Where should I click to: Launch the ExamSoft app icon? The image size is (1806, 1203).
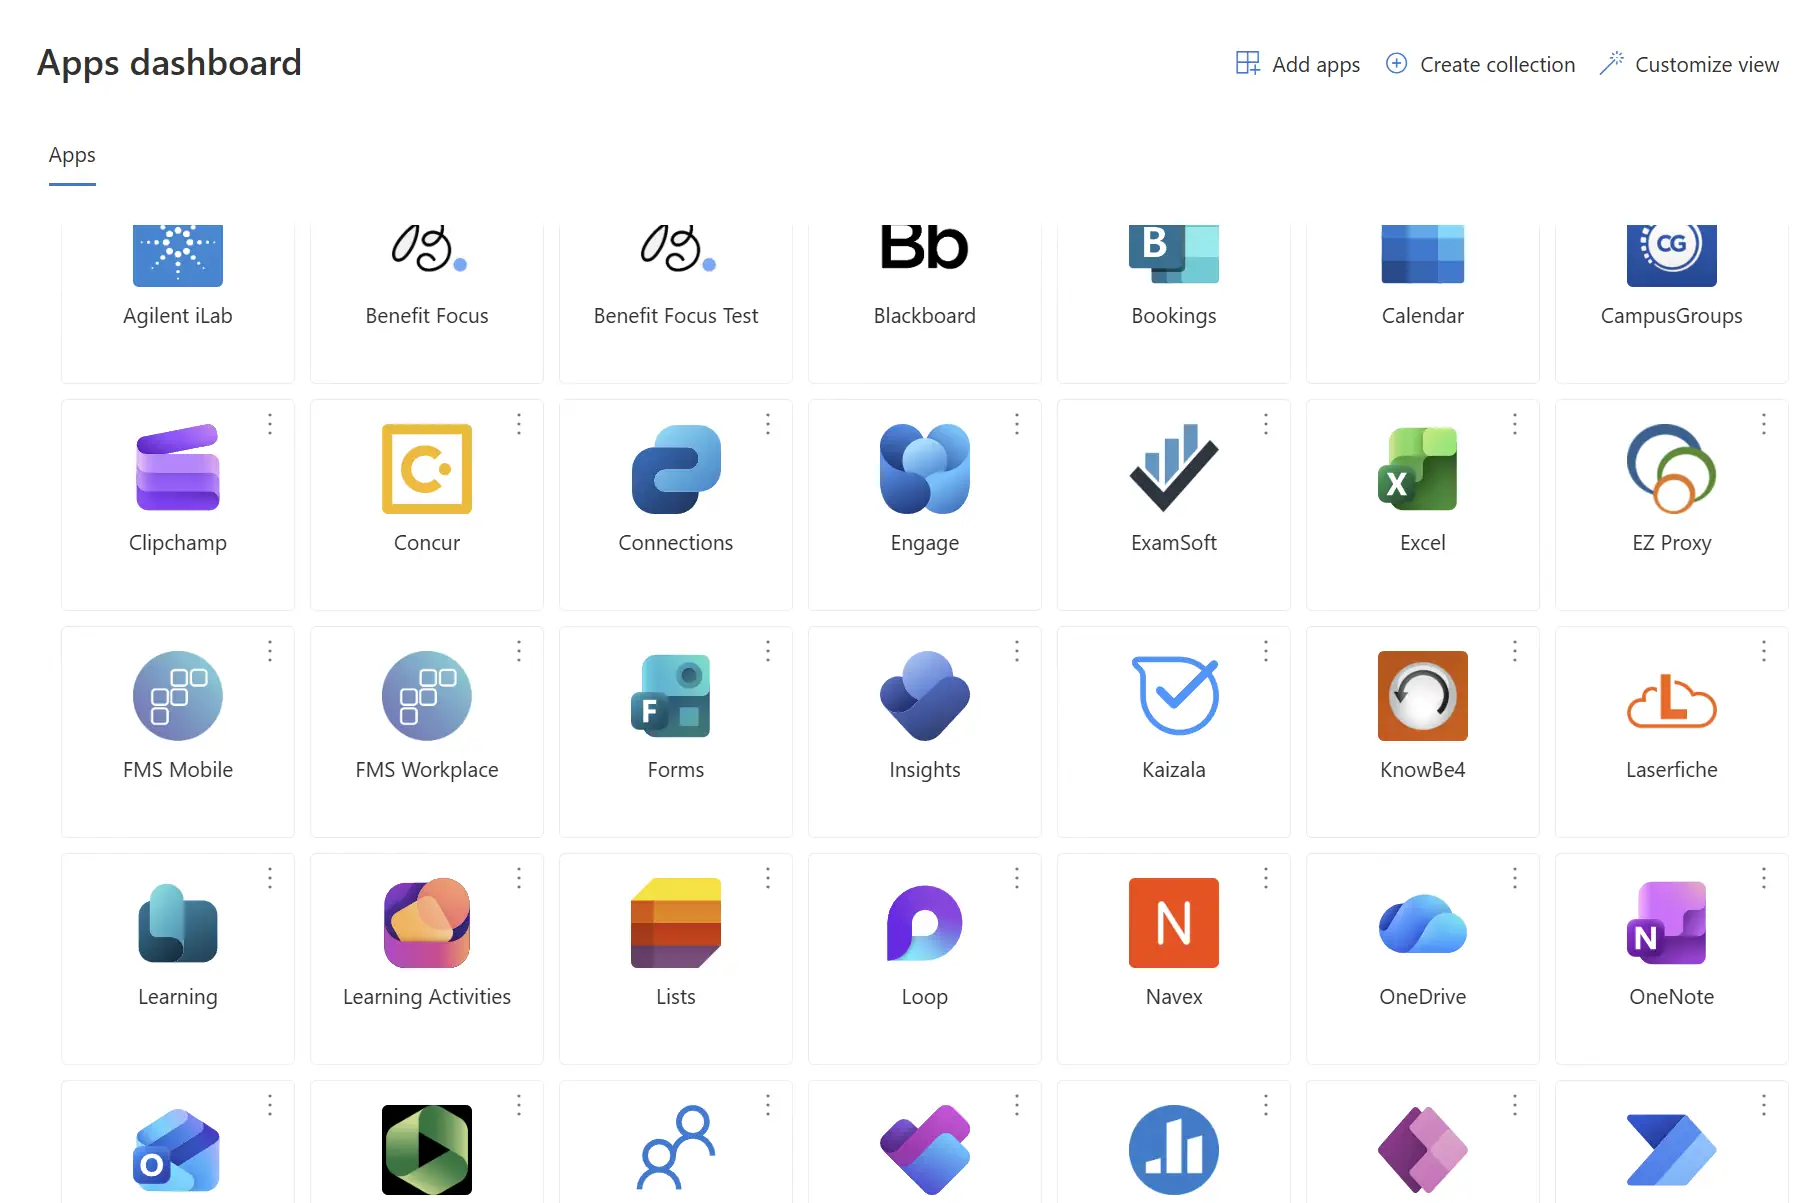[x=1174, y=468]
